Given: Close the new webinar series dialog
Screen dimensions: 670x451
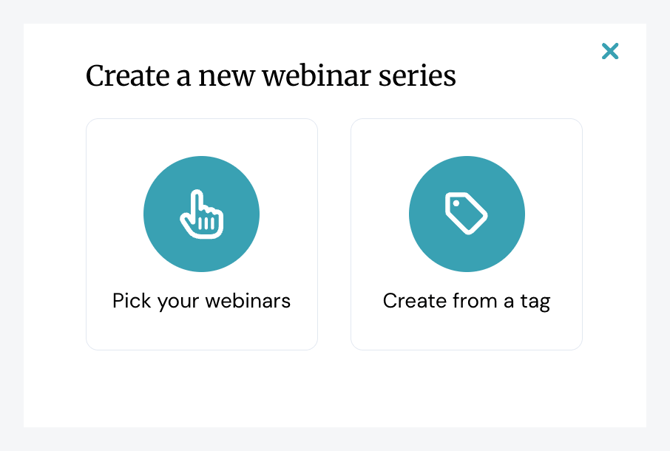Looking at the screenshot, I should pos(610,51).
